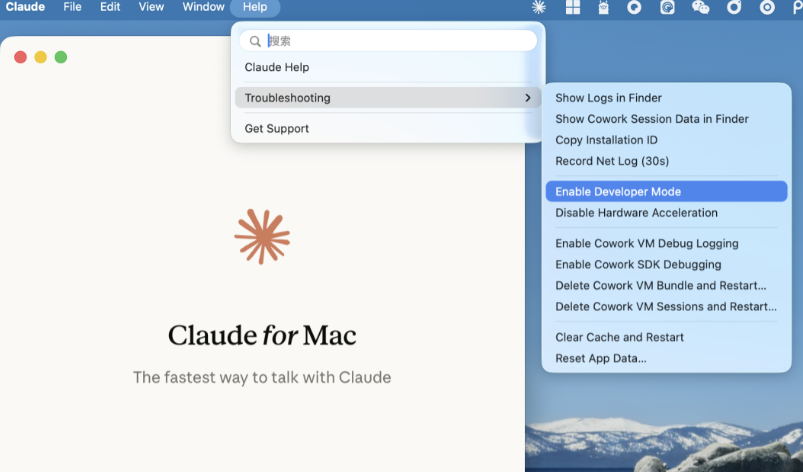
Task: Click the magnifier icon in Help search
Action: pos(255,41)
